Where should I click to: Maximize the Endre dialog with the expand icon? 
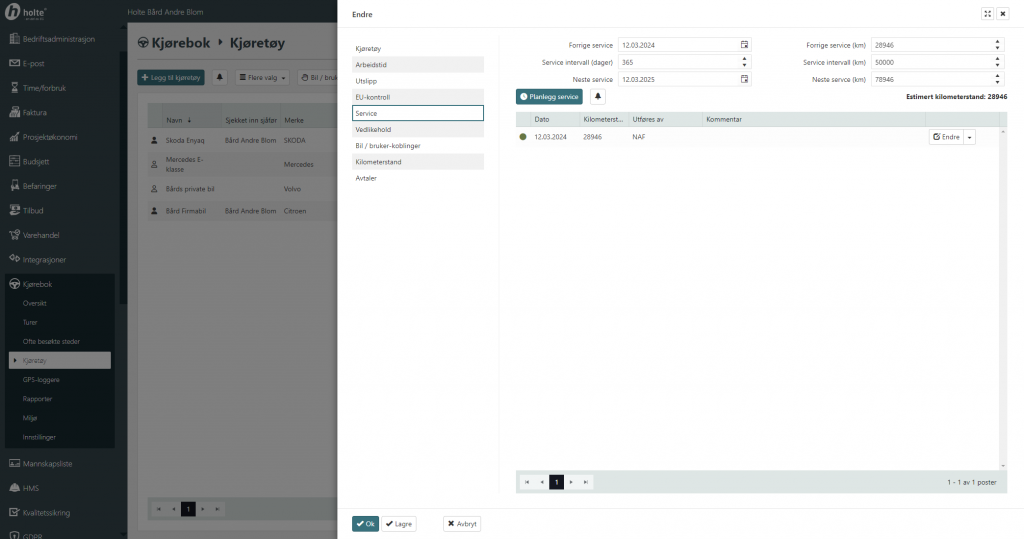click(x=987, y=14)
